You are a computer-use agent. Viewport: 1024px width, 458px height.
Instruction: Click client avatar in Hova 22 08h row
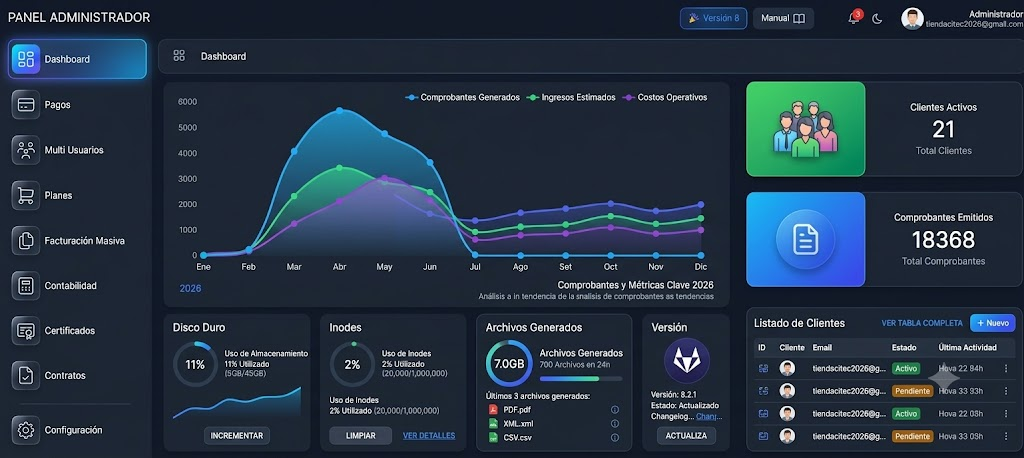click(788, 414)
